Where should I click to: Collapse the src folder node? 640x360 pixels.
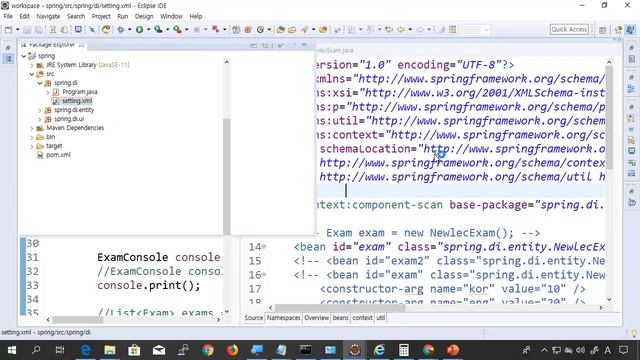coord(32,74)
